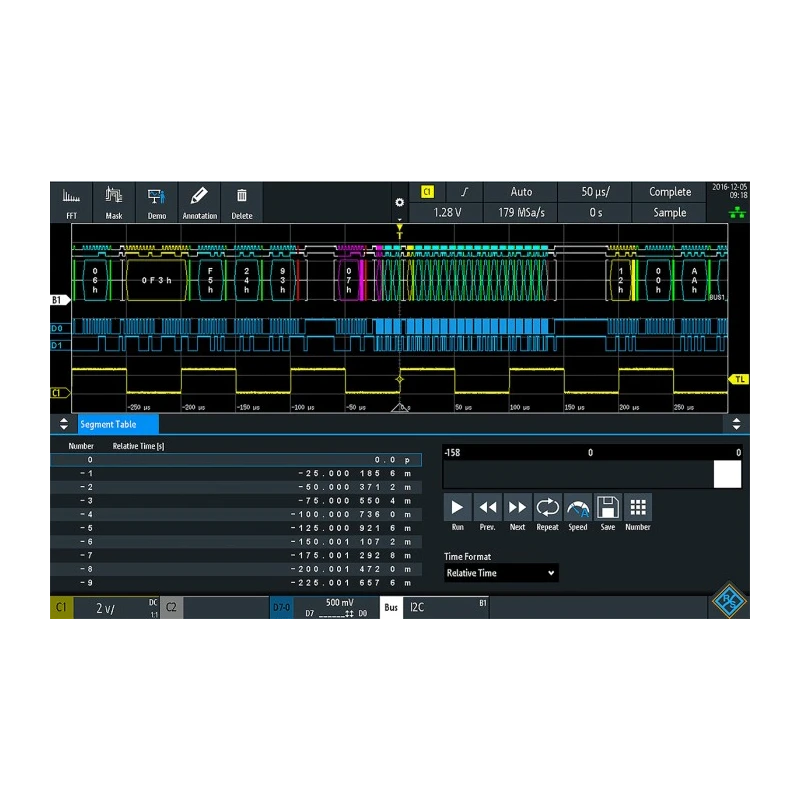
Task: Open the FFT tool
Action: click(x=71, y=203)
